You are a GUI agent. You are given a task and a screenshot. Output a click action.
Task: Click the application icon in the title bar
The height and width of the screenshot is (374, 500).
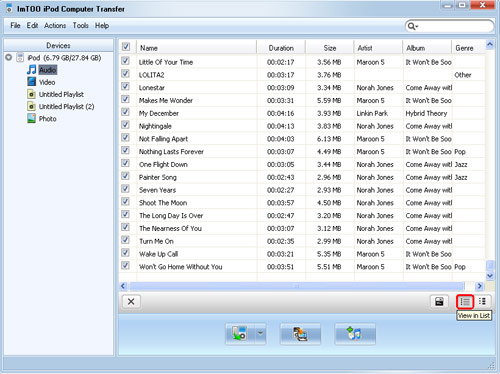point(9,8)
